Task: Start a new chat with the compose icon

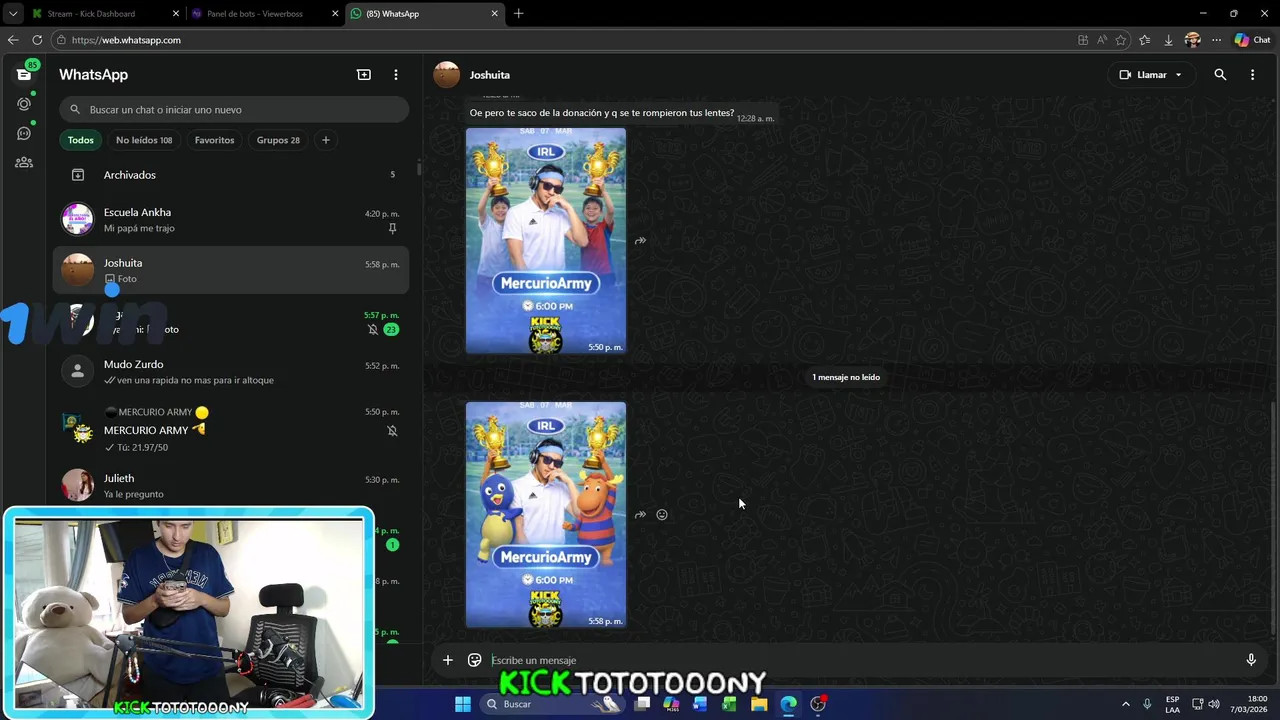Action: (x=364, y=75)
